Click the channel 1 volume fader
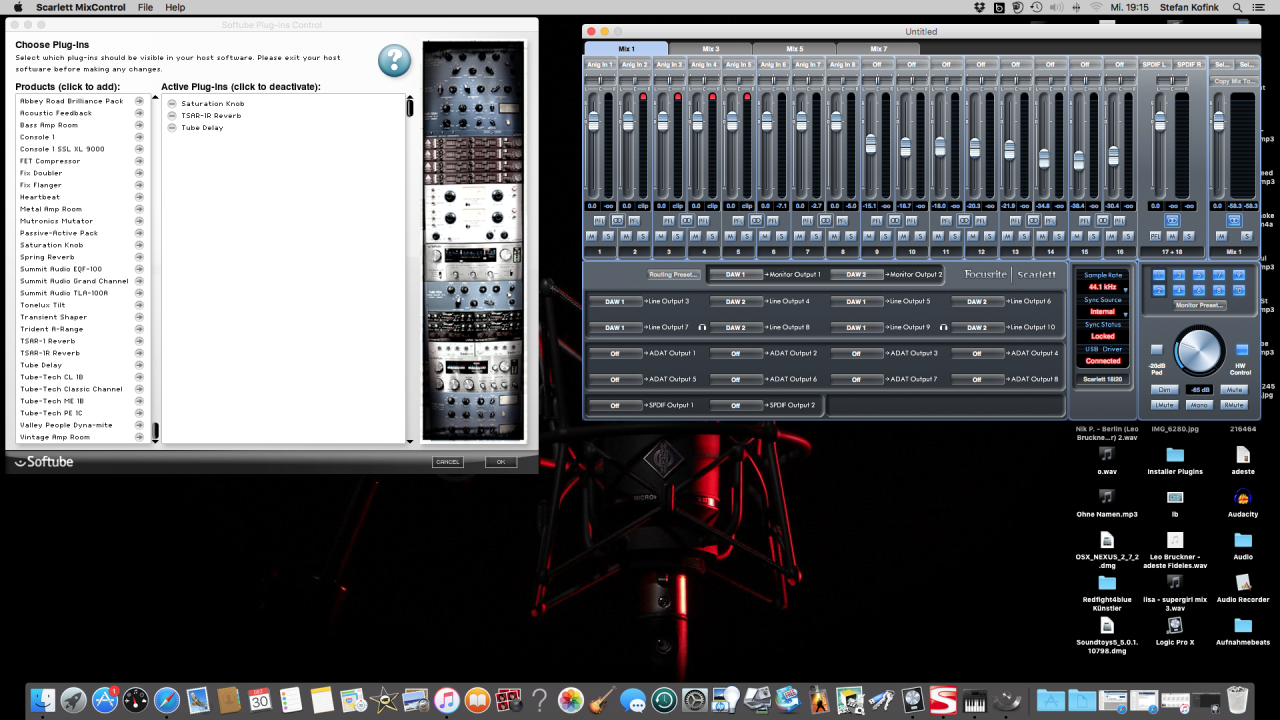Screen dimensions: 1280x720 [x=593, y=121]
